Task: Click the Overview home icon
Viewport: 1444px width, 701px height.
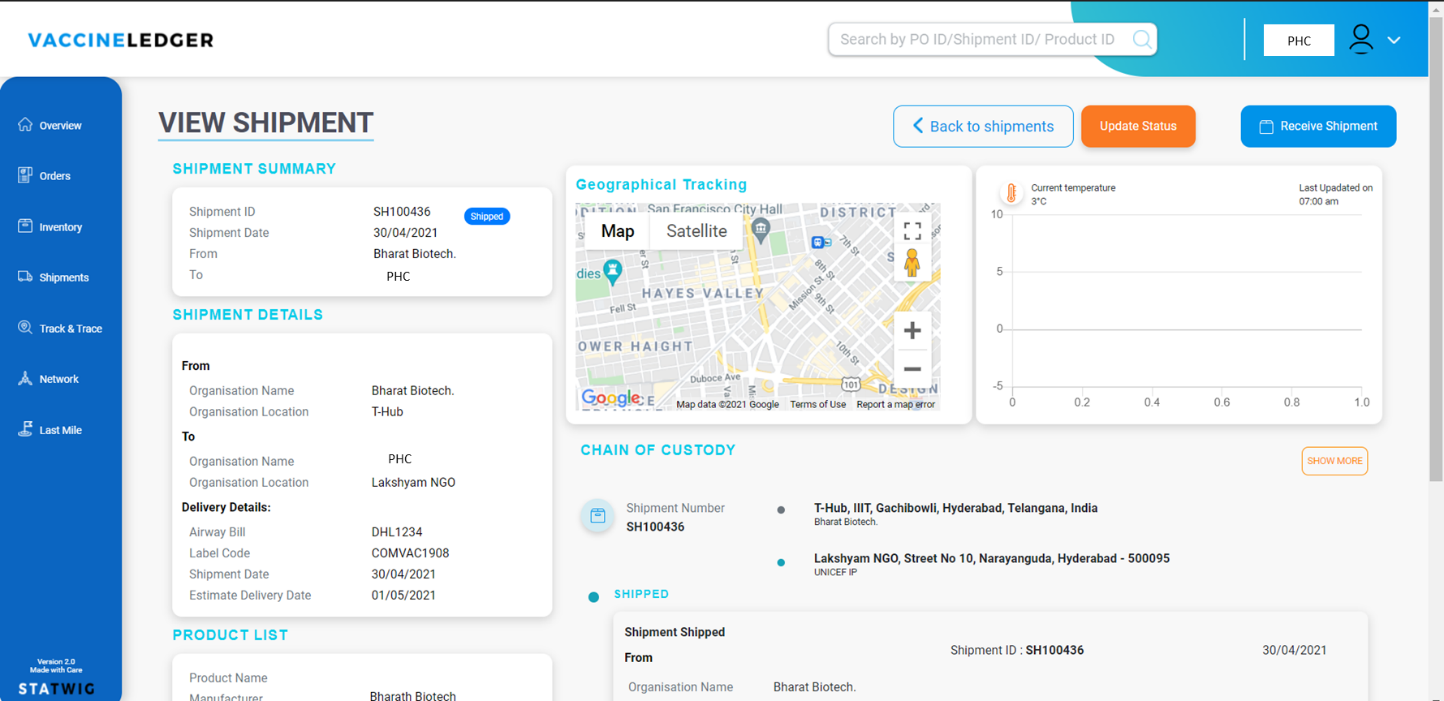Action: click(x=25, y=124)
